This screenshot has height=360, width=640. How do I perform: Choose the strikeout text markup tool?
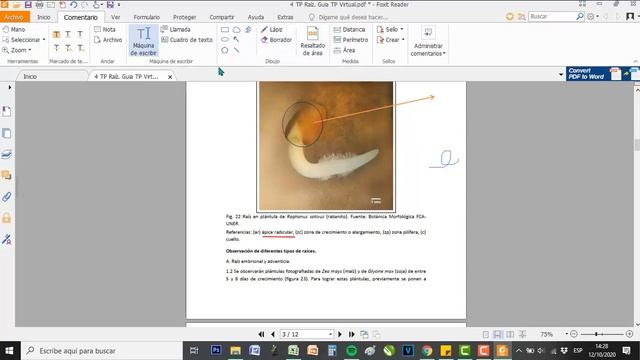click(56, 48)
